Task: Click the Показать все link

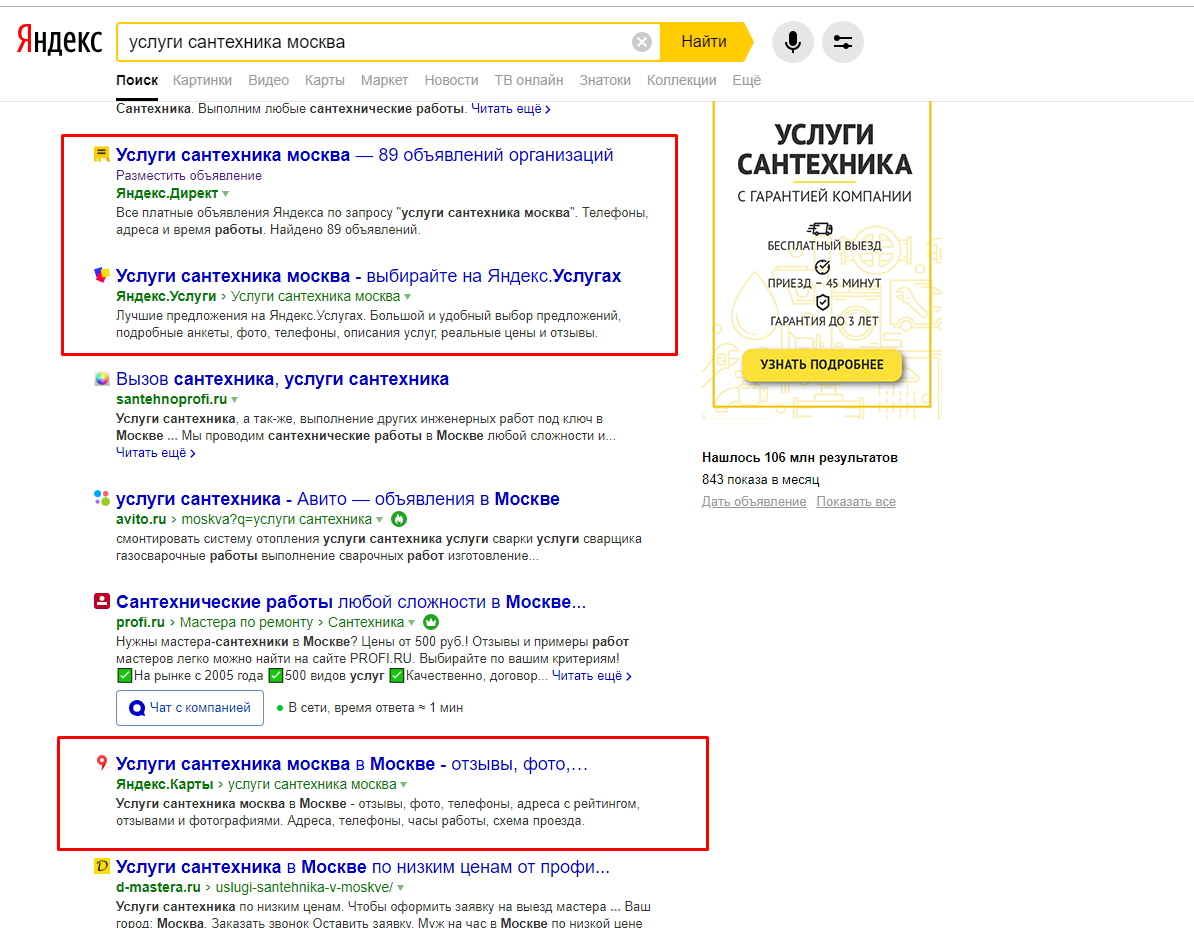Action: tap(856, 502)
